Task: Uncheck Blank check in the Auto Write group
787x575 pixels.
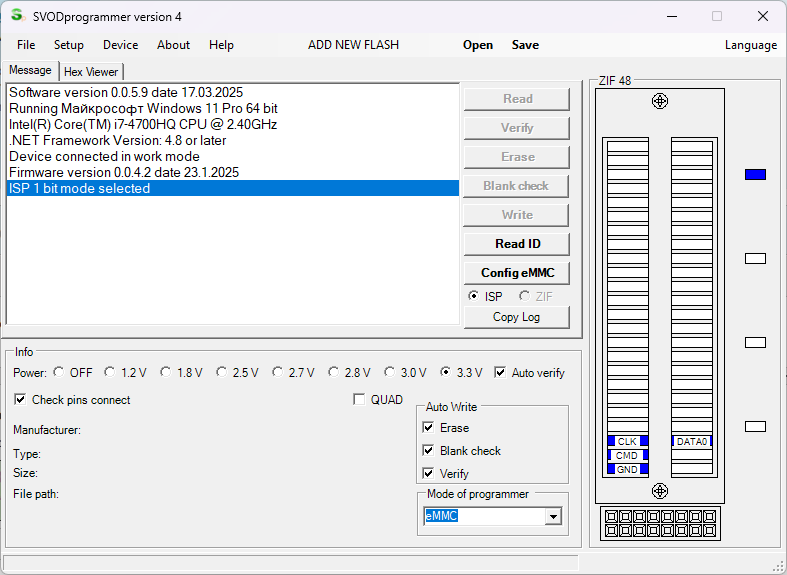Action: coord(428,451)
